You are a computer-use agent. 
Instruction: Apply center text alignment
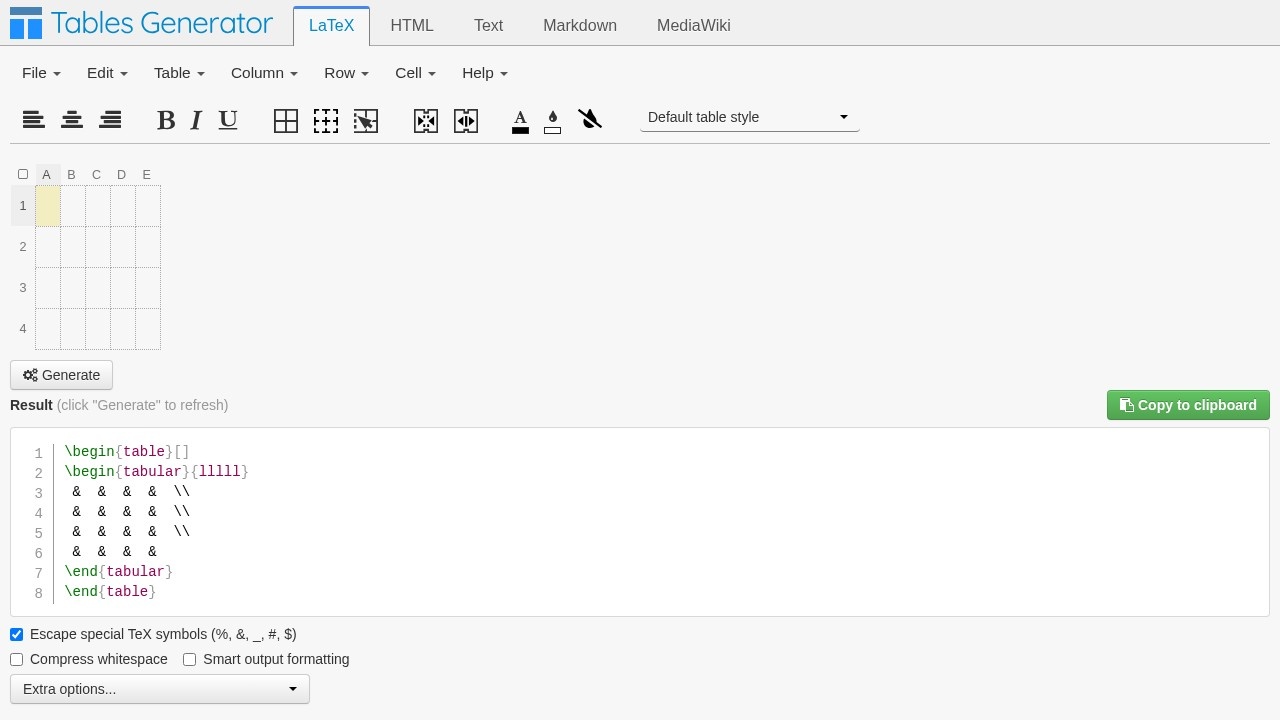click(72, 121)
